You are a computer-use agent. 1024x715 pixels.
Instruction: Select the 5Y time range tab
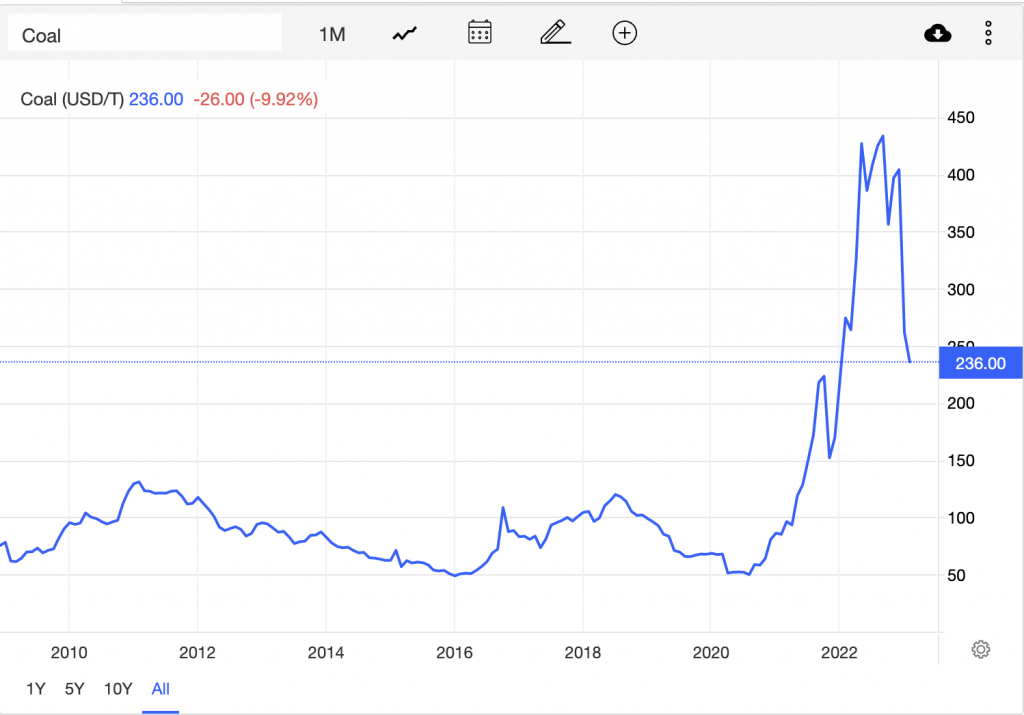click(74, 689)
